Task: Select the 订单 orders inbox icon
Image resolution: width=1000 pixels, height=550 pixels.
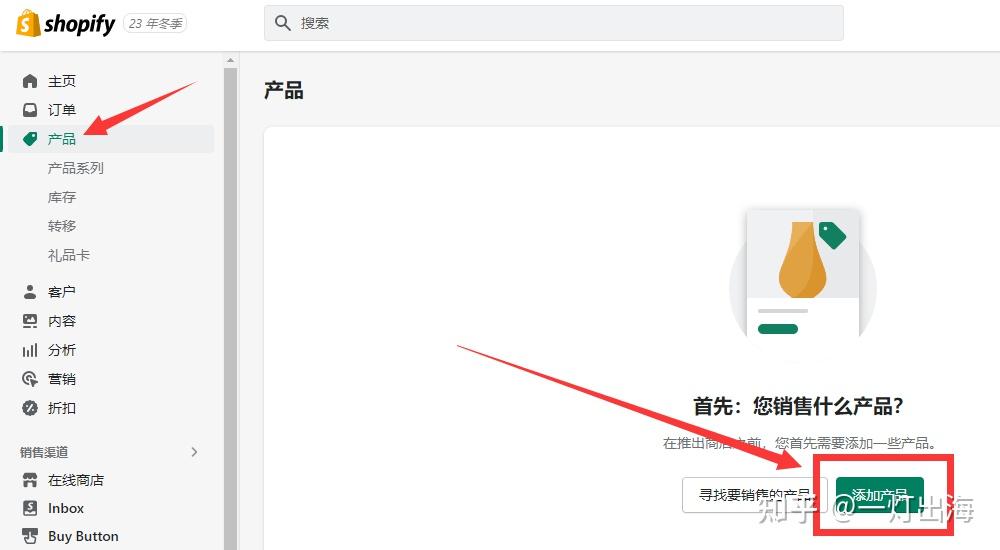Action: click(x=30, y=110)
